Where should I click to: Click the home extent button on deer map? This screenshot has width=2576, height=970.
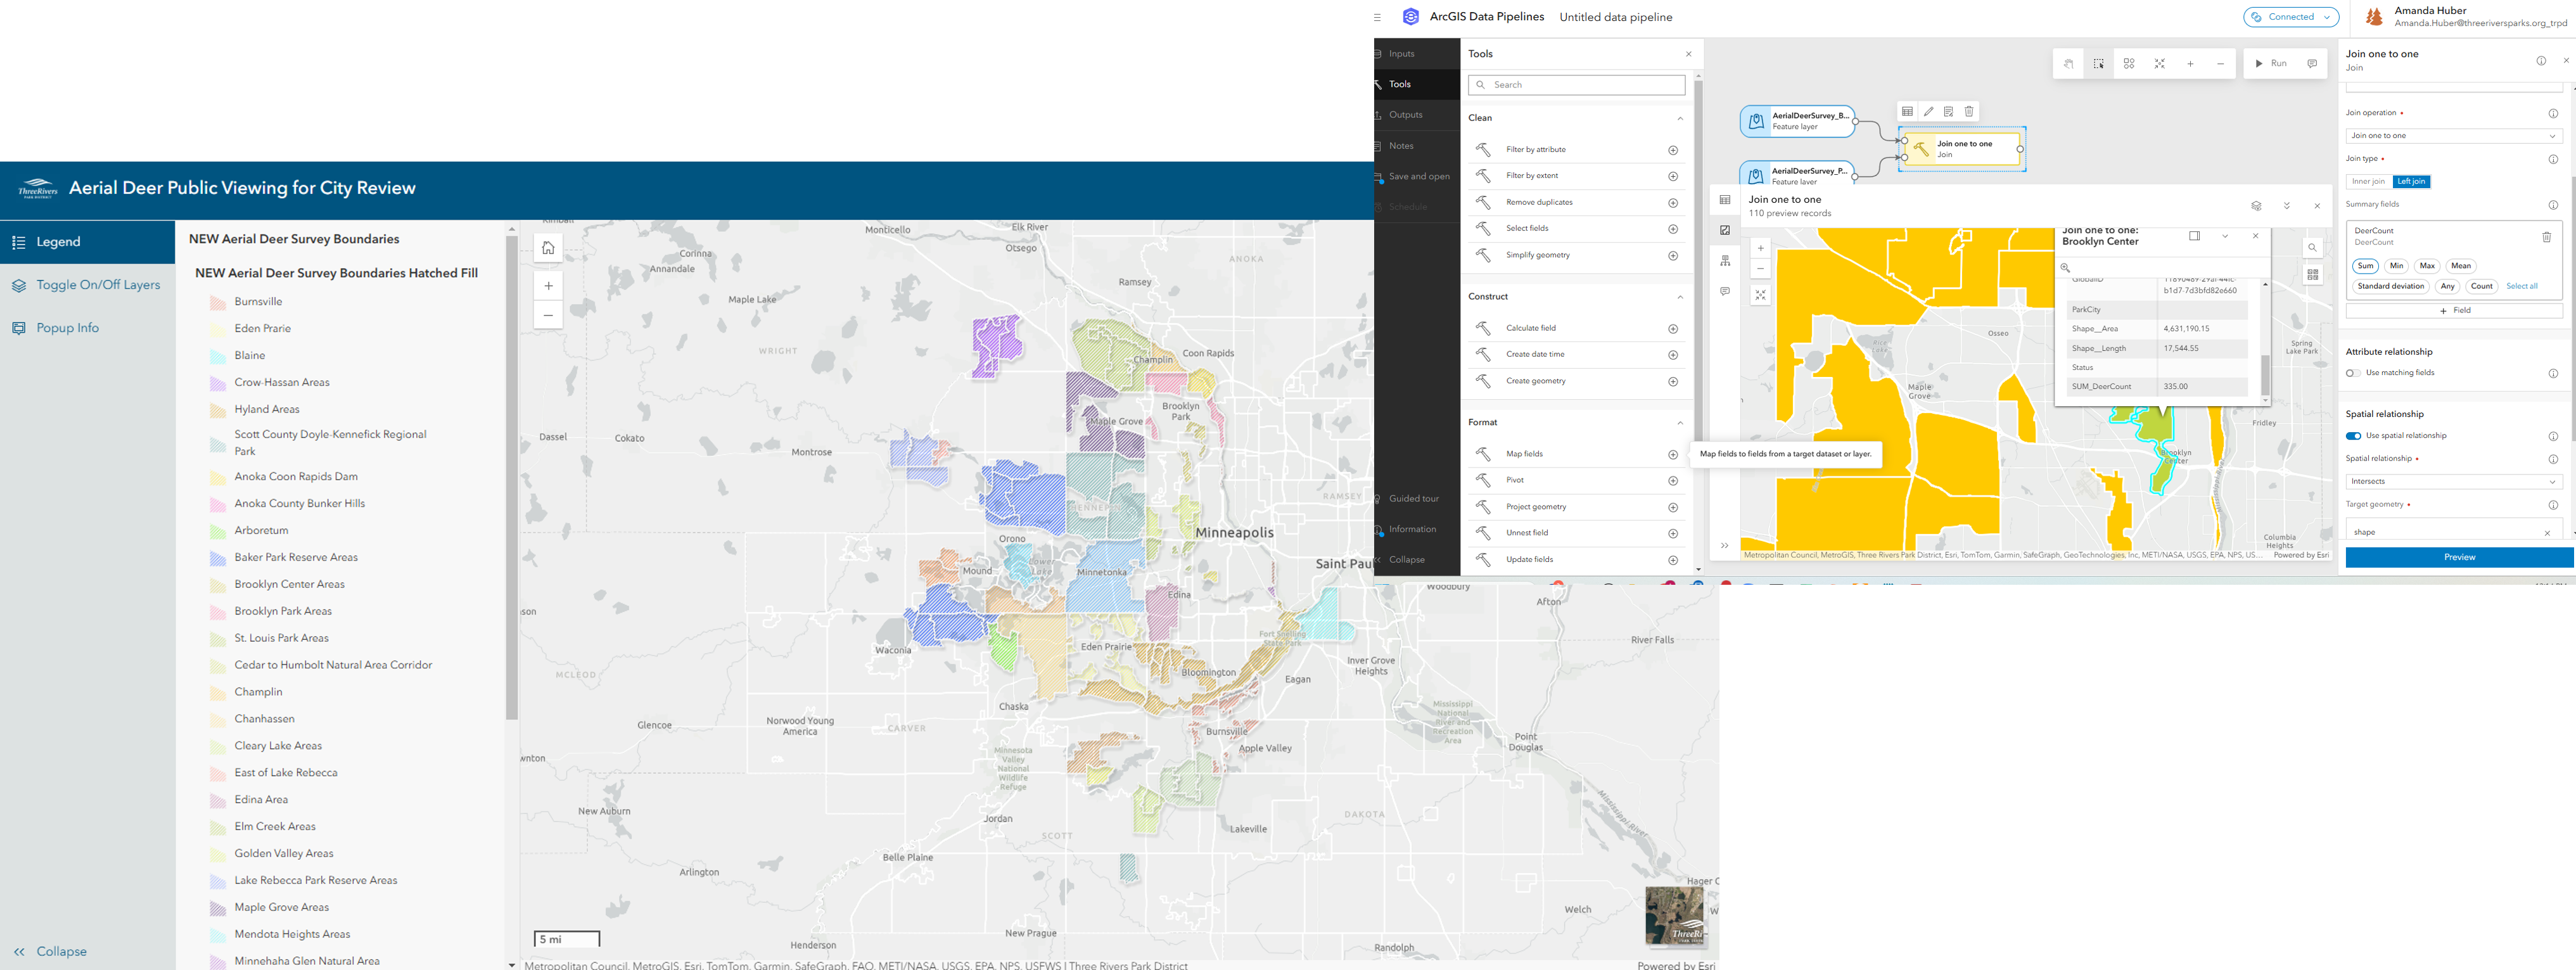548,248
